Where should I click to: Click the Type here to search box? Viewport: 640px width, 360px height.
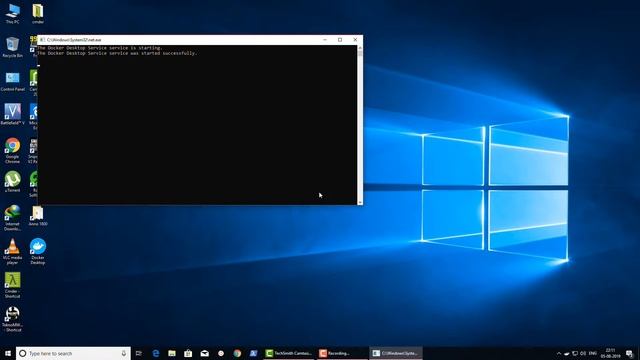(73, 353)
